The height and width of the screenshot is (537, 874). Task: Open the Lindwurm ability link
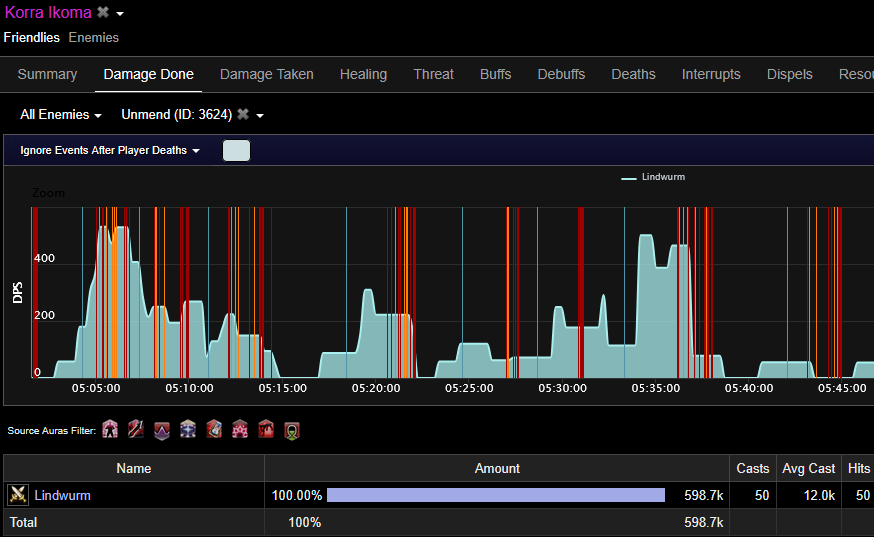pyautogui.click(x=62, y=495)
